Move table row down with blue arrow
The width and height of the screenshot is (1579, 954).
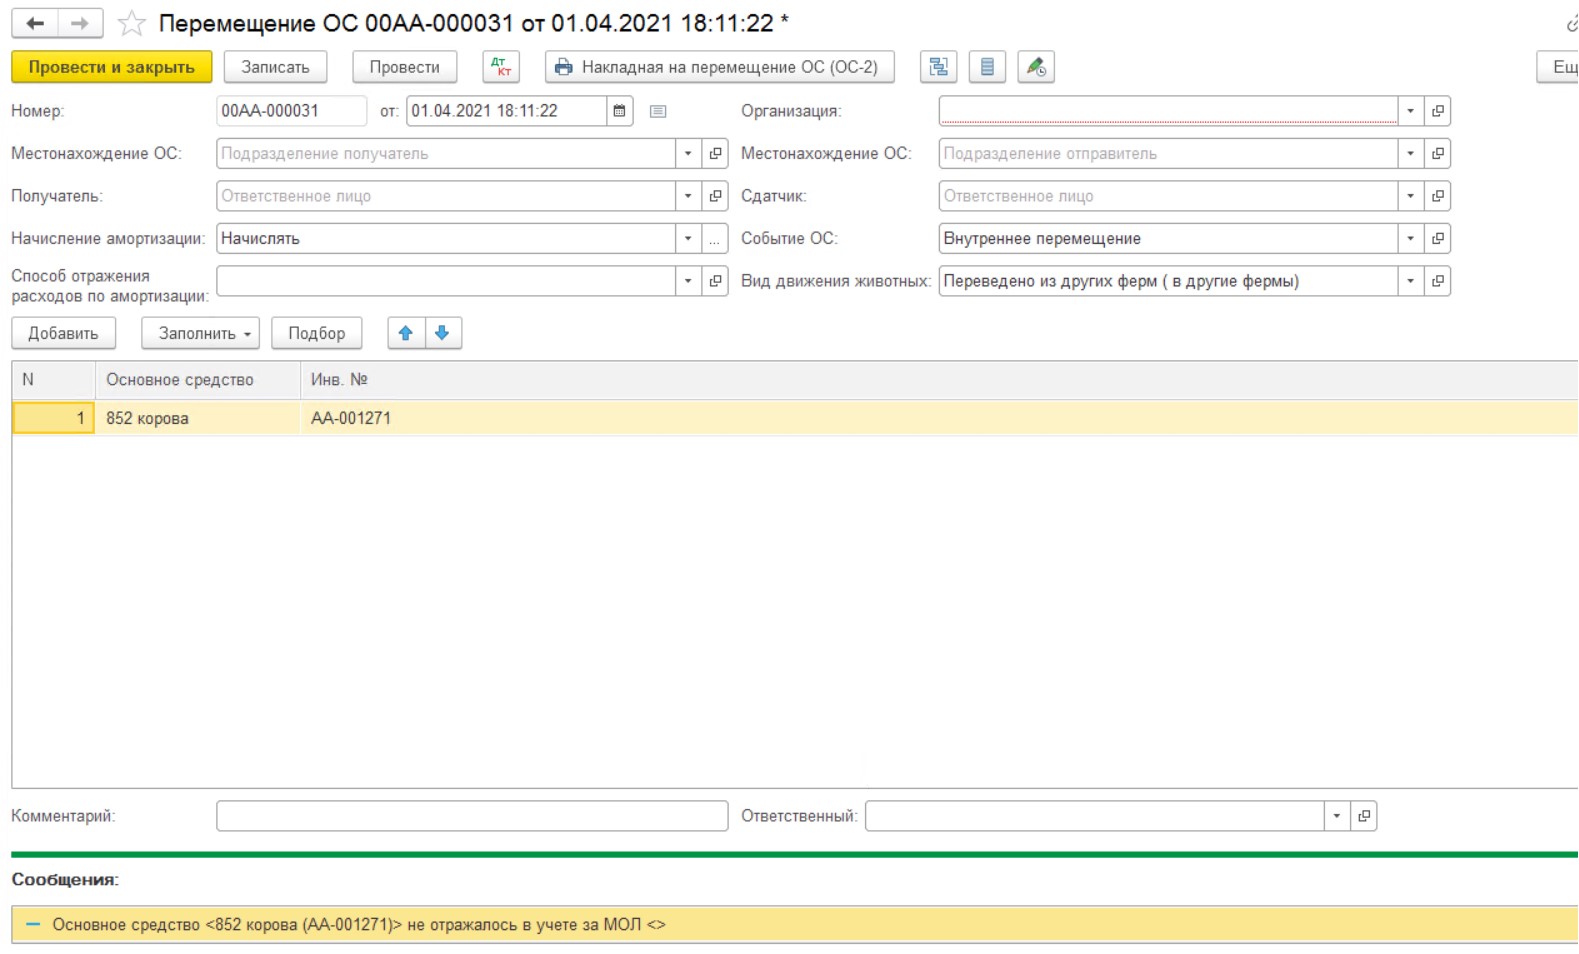[x=442, y=333]
